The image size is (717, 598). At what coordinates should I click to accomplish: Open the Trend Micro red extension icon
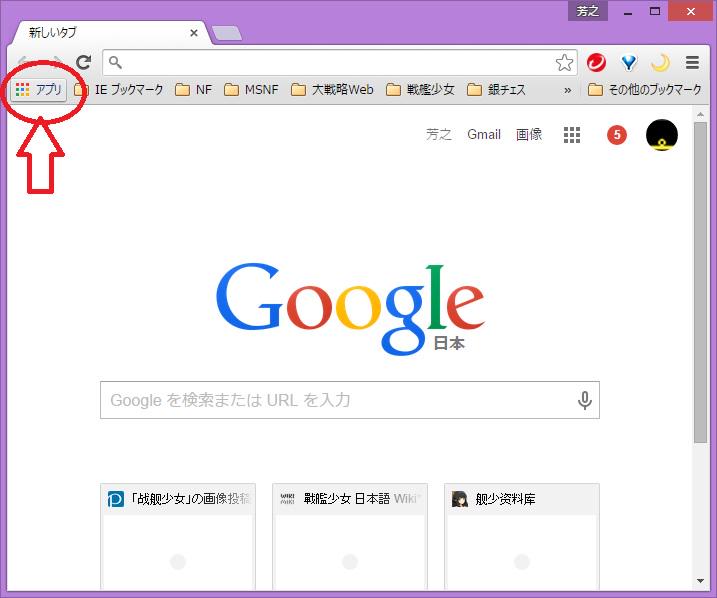596,63
